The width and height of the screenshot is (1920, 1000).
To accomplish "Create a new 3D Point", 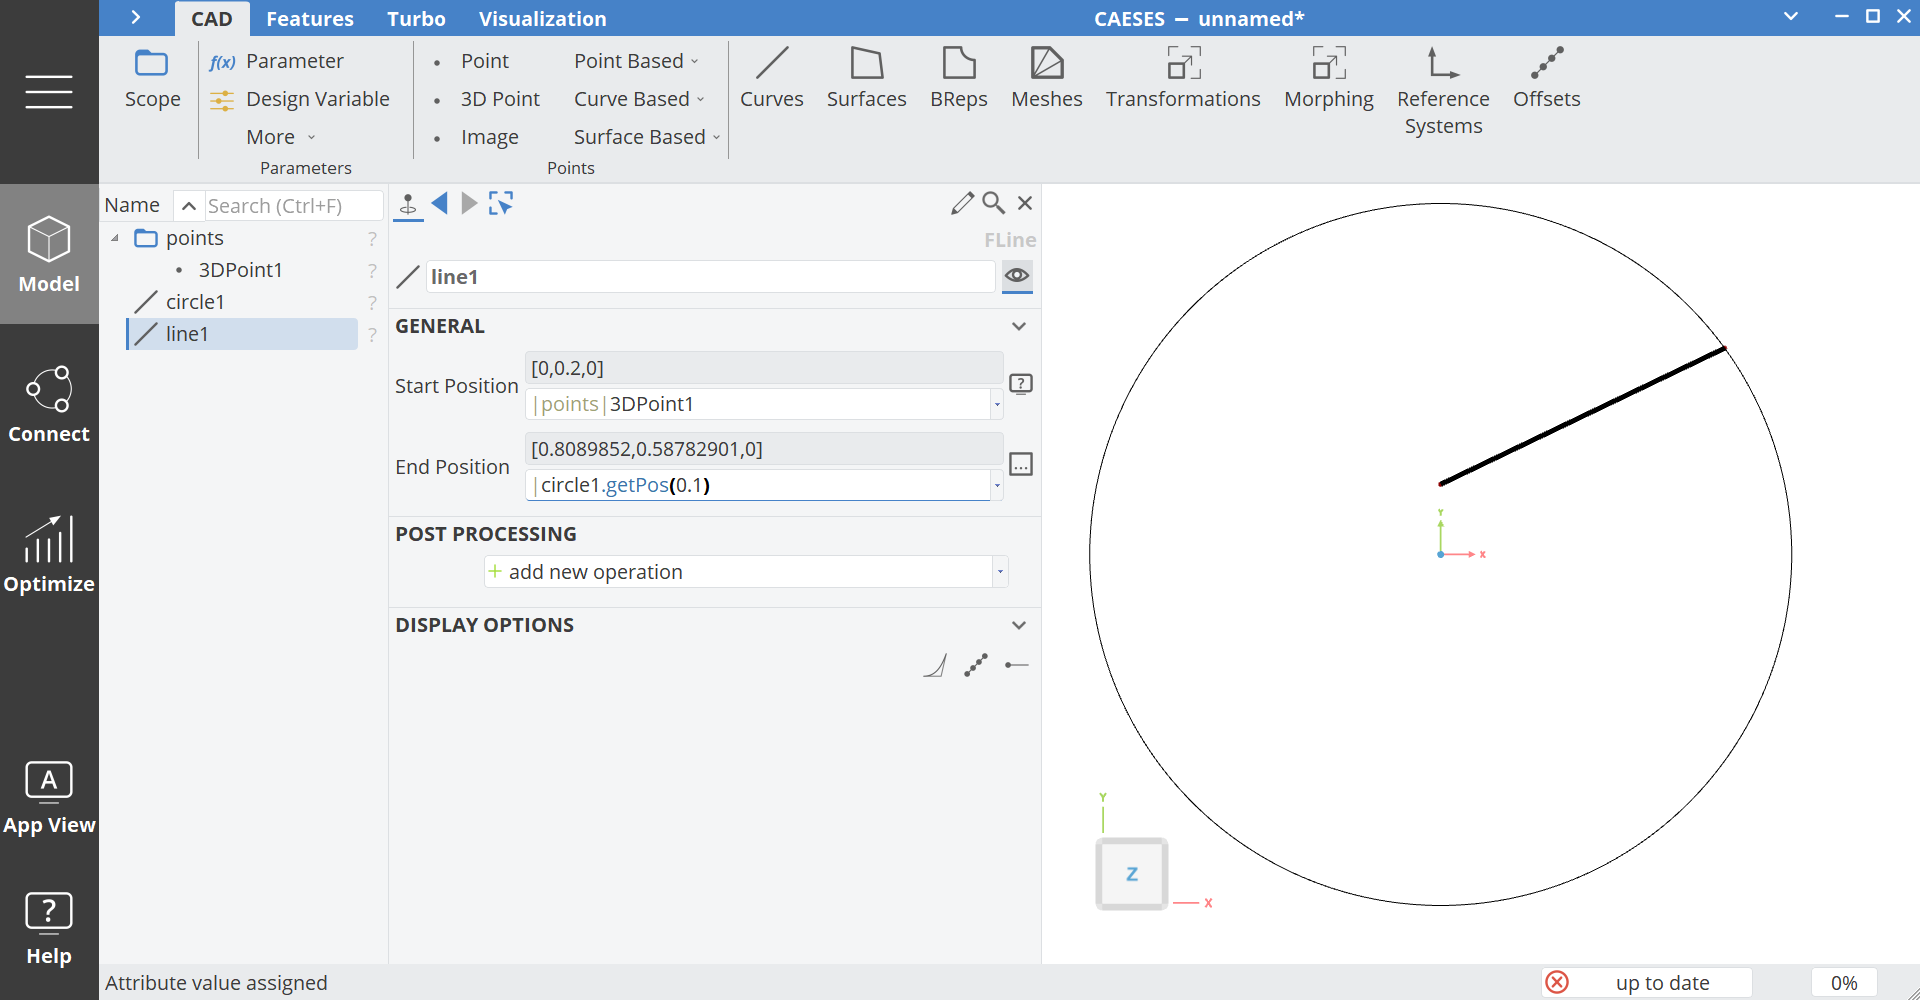I will [487, 99].
